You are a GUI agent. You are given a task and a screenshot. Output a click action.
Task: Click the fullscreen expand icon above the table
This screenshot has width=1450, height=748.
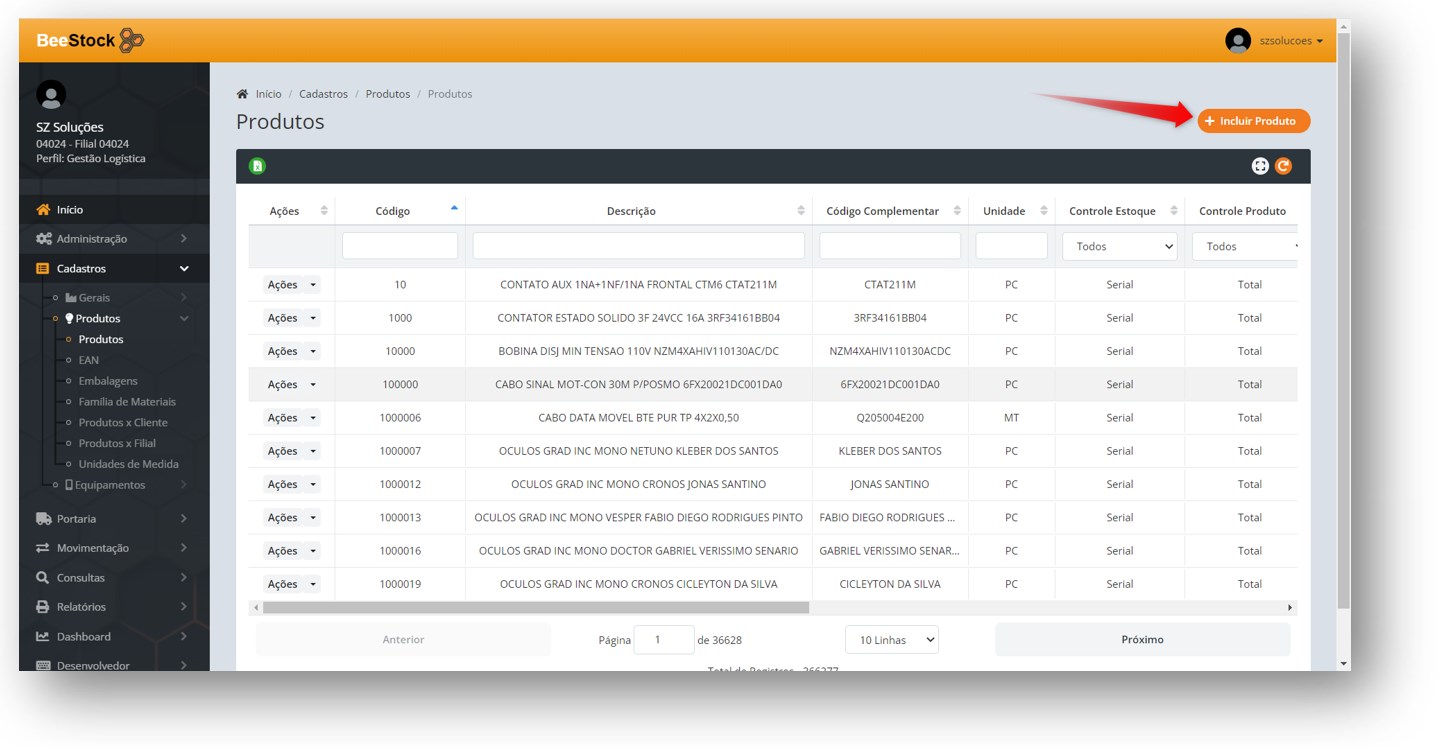click(1260, 166)
